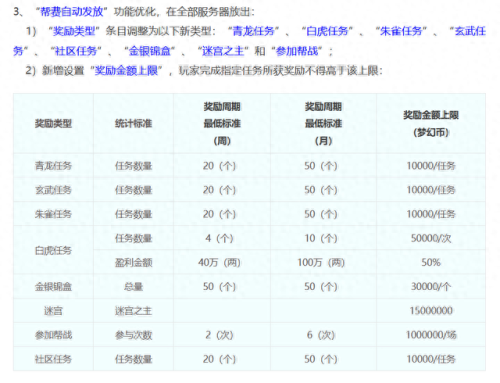This screenshot has width=500, height=383.
Task: Click the "盈利金额" cell
Action: click(133, 262)
